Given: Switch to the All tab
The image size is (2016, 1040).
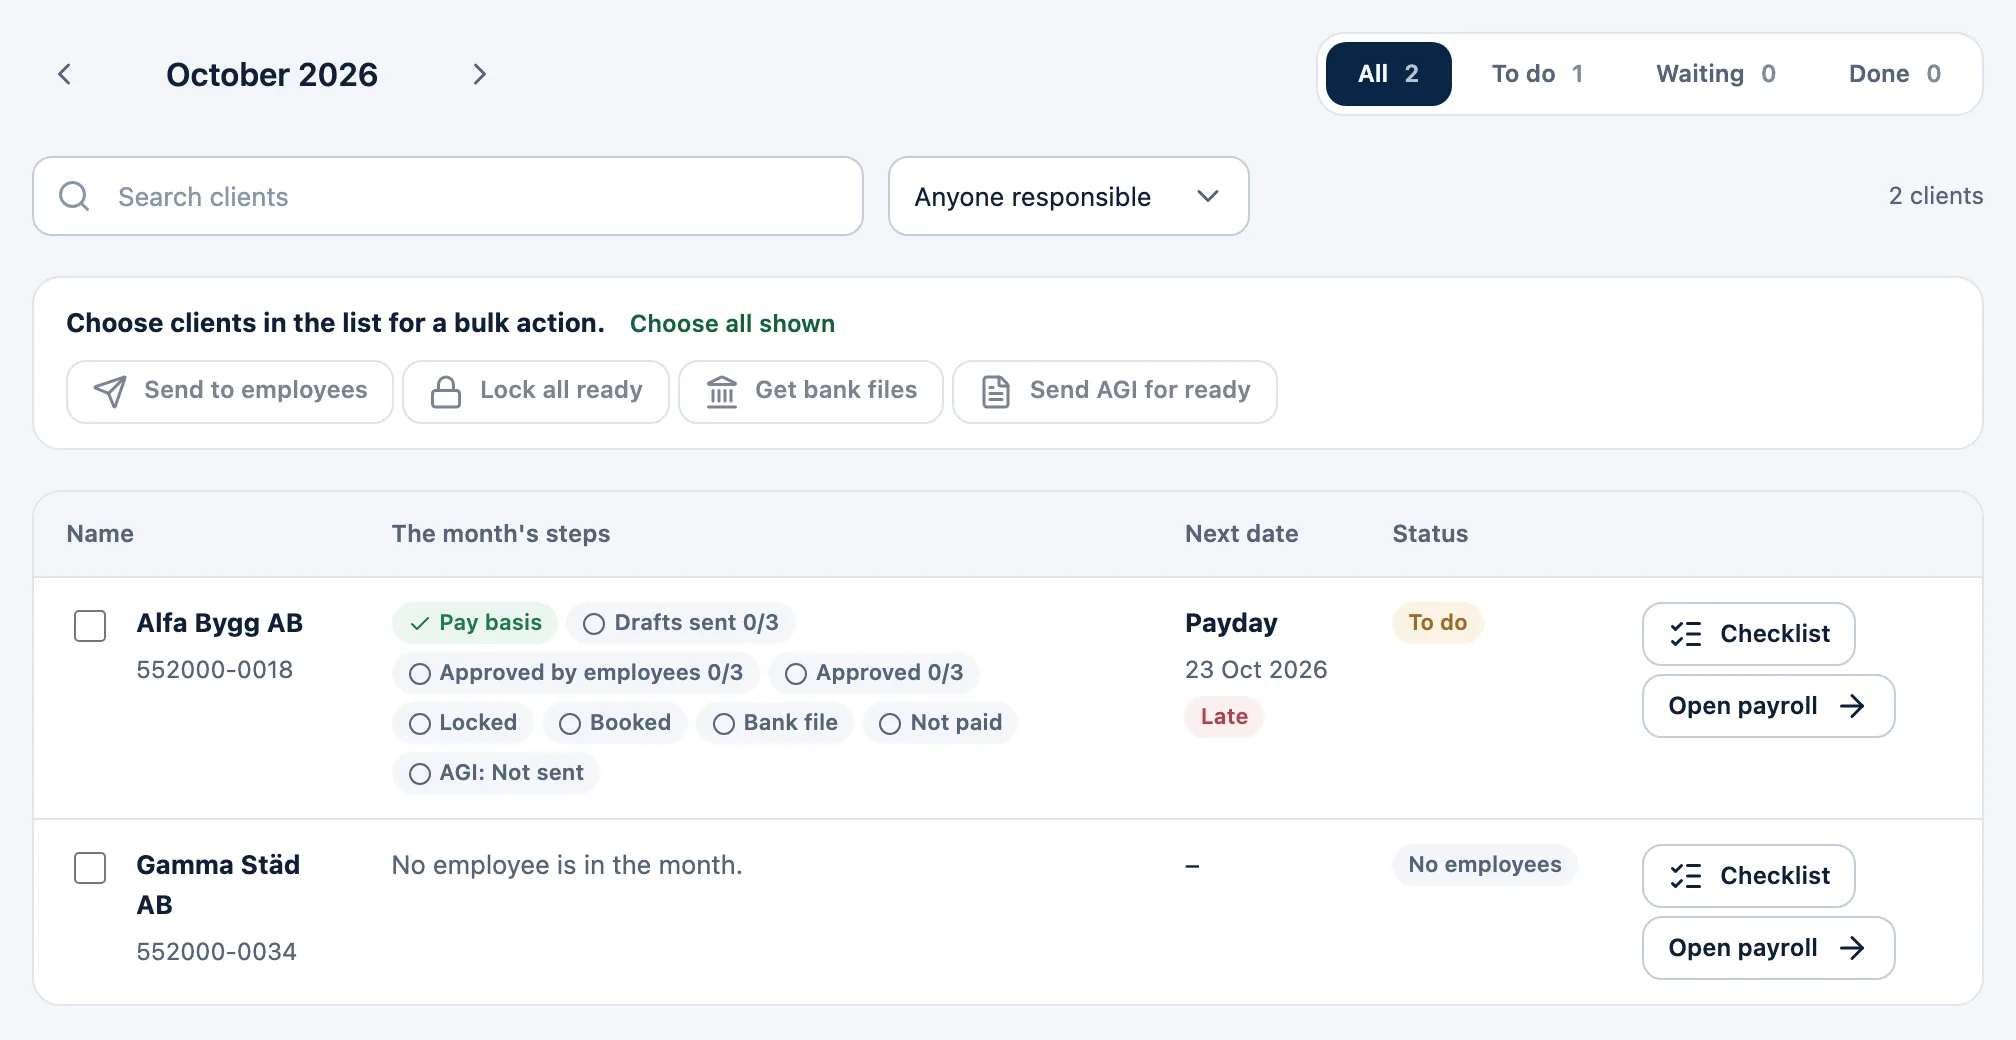Looking at the screenshot, I should point(1388,74).
